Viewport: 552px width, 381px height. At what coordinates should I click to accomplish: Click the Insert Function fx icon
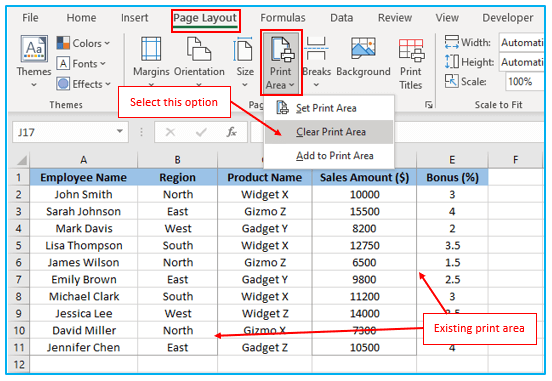point(232,132)
